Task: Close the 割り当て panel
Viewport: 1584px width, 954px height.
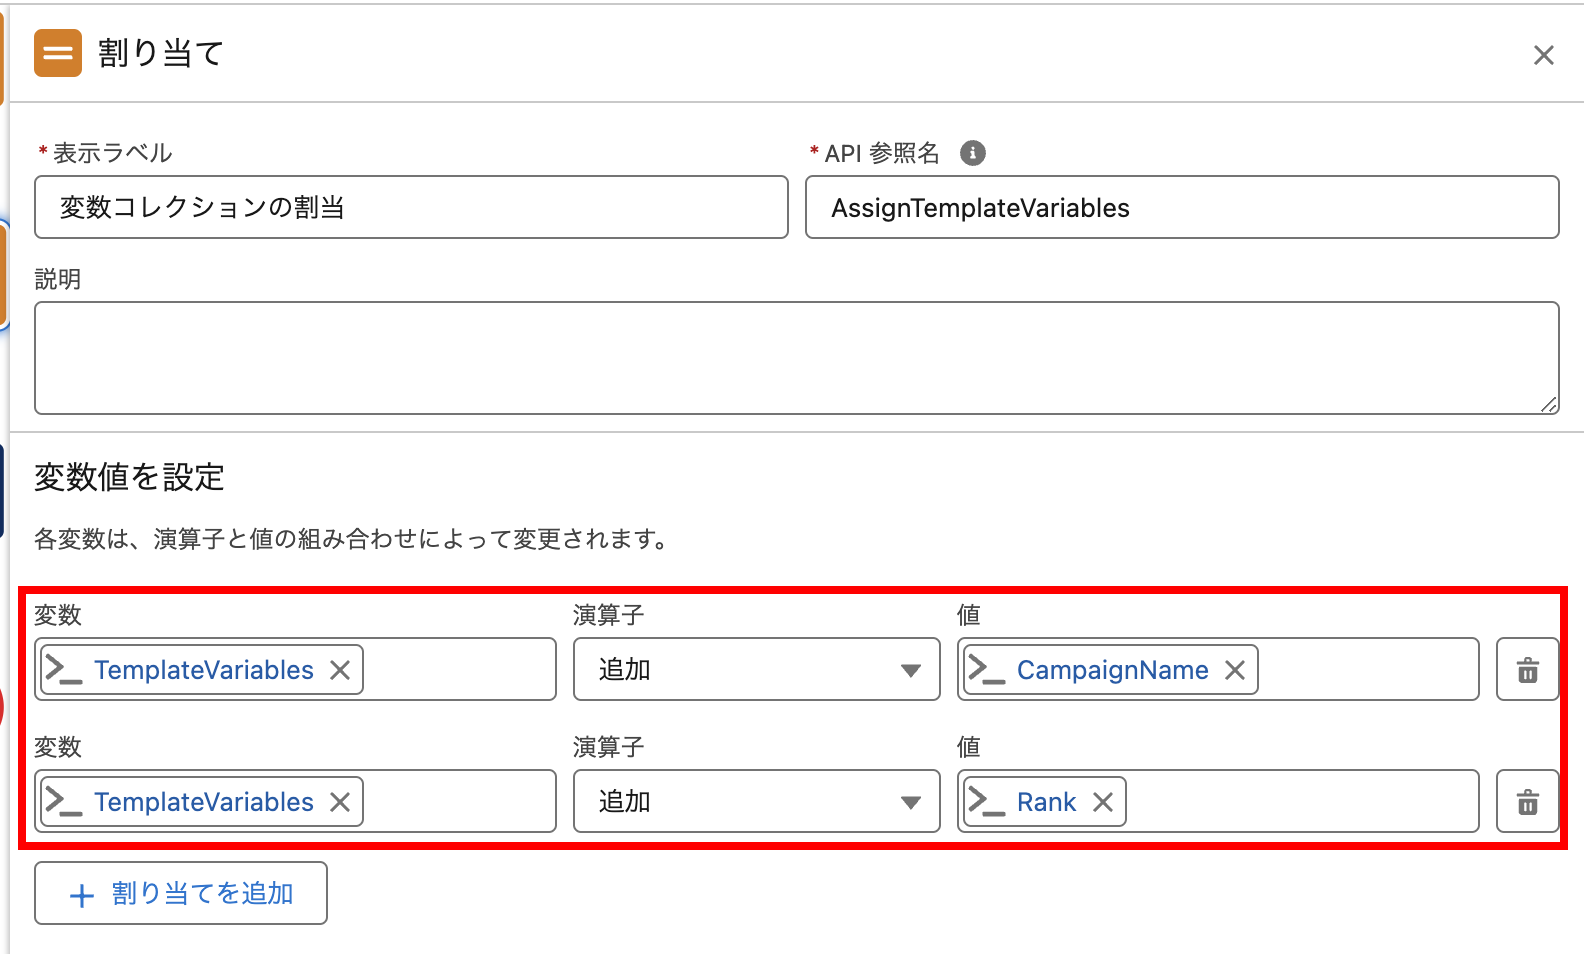Action: coord(1543,55)
